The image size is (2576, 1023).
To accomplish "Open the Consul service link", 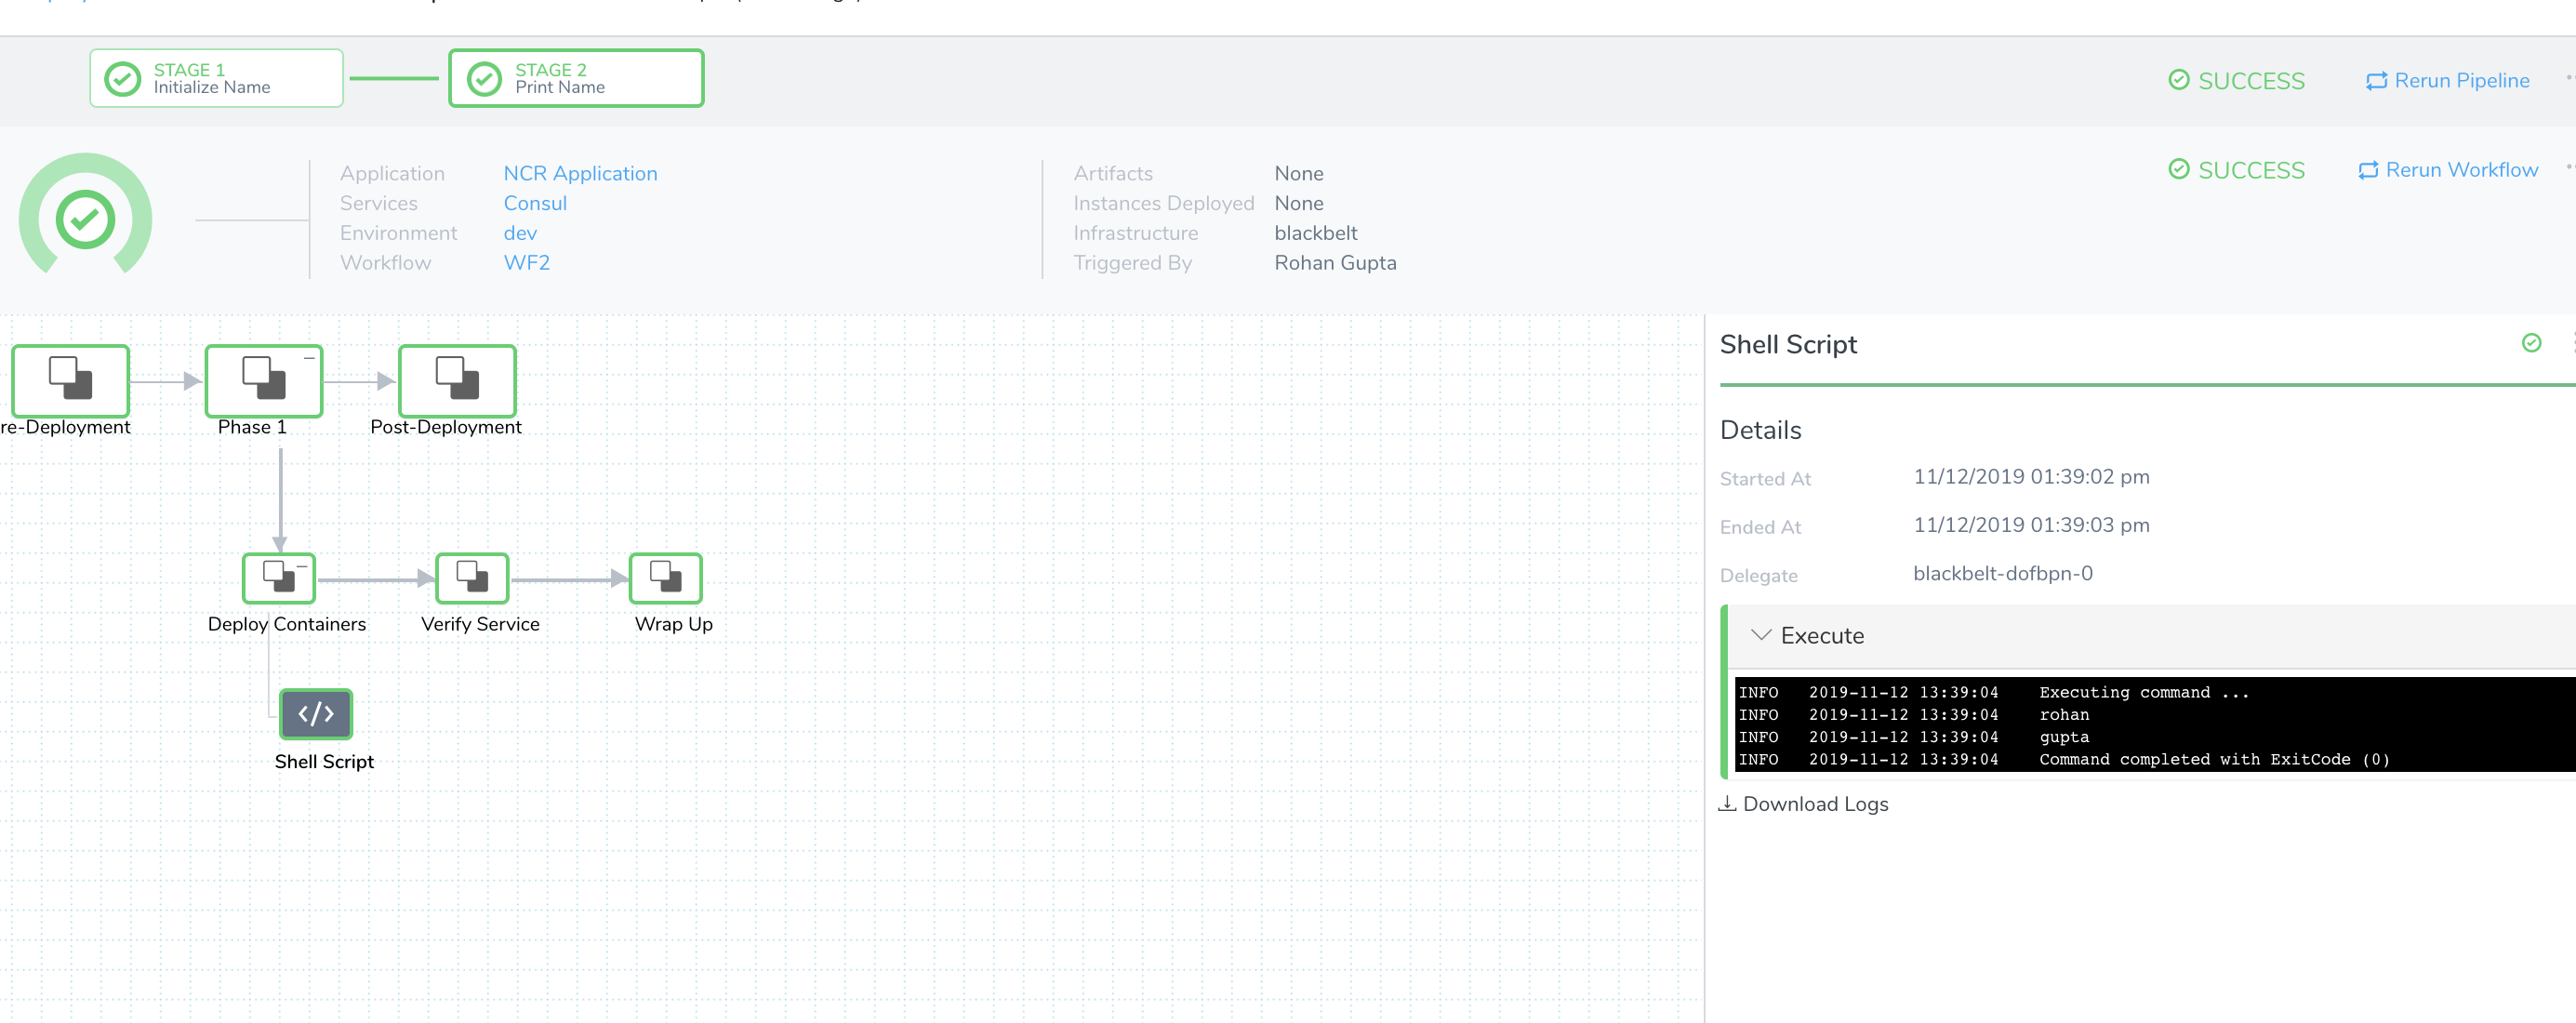I will (535, 203).
